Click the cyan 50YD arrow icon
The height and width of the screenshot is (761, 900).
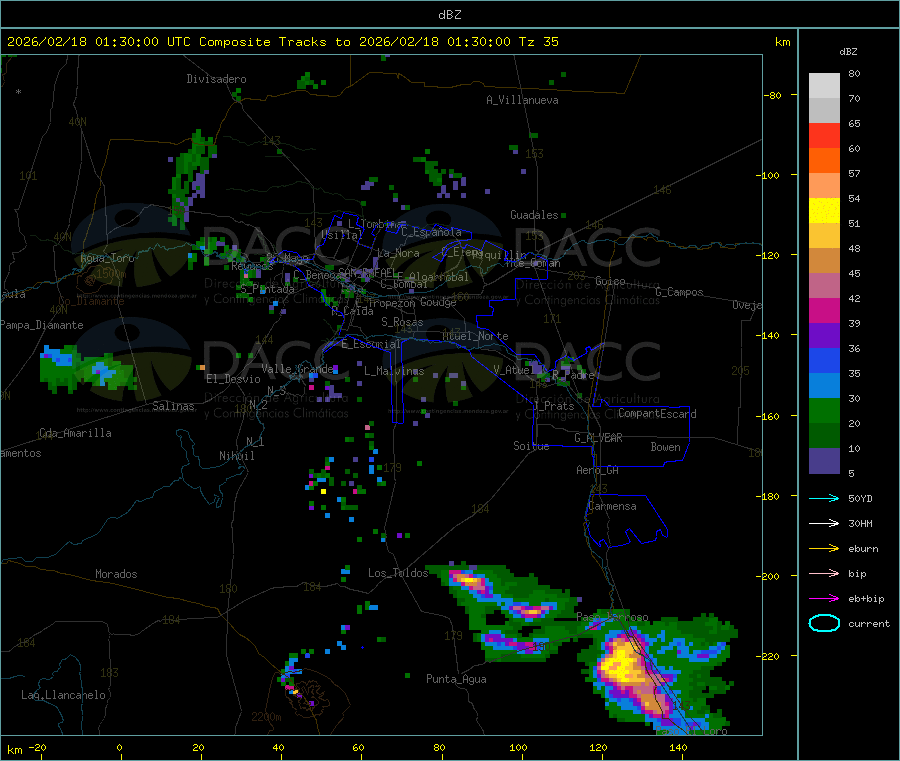point(824,498)
